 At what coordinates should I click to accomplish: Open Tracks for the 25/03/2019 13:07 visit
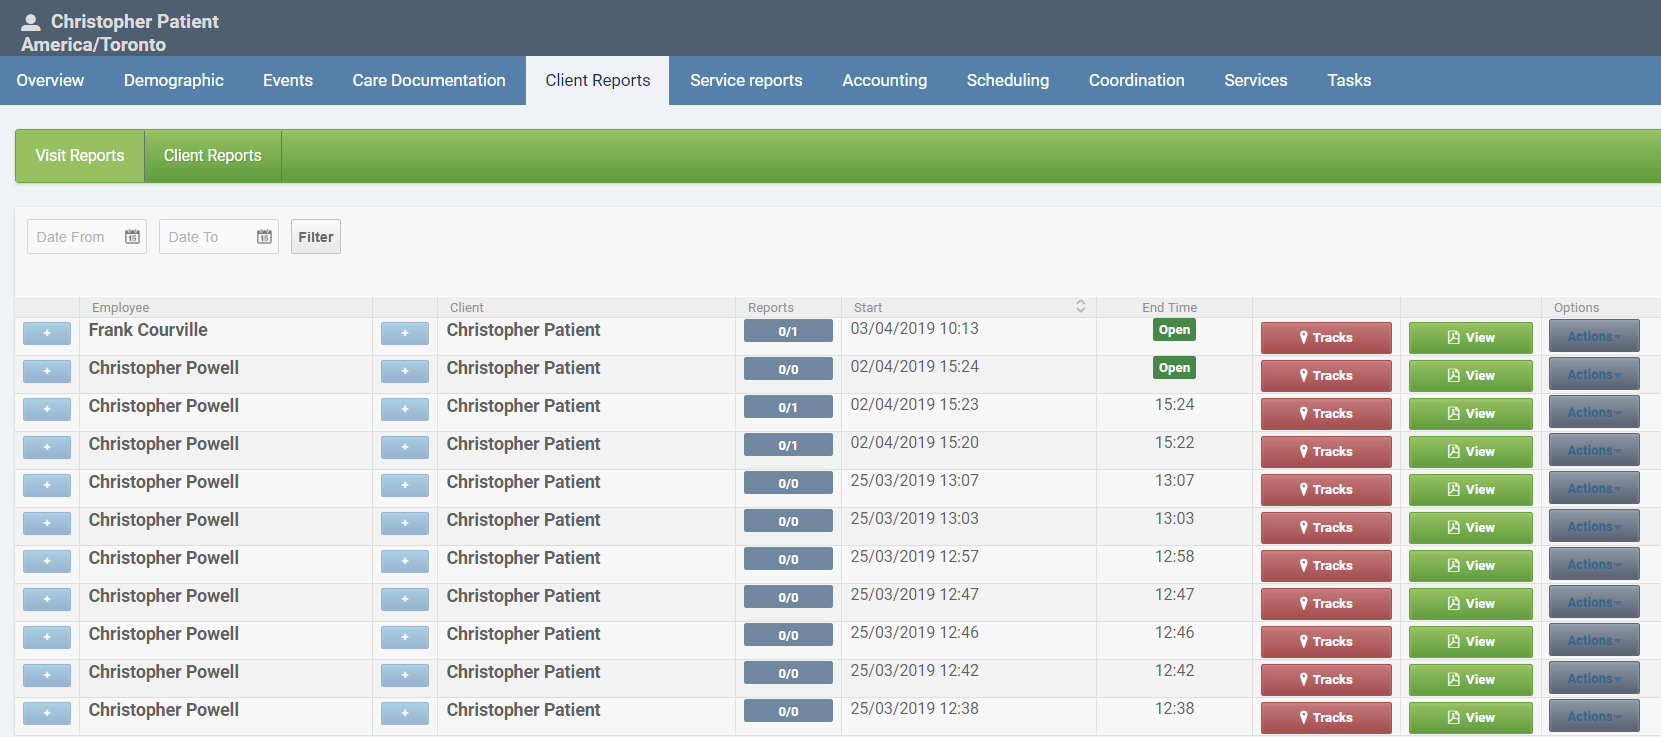(1325, 490)
